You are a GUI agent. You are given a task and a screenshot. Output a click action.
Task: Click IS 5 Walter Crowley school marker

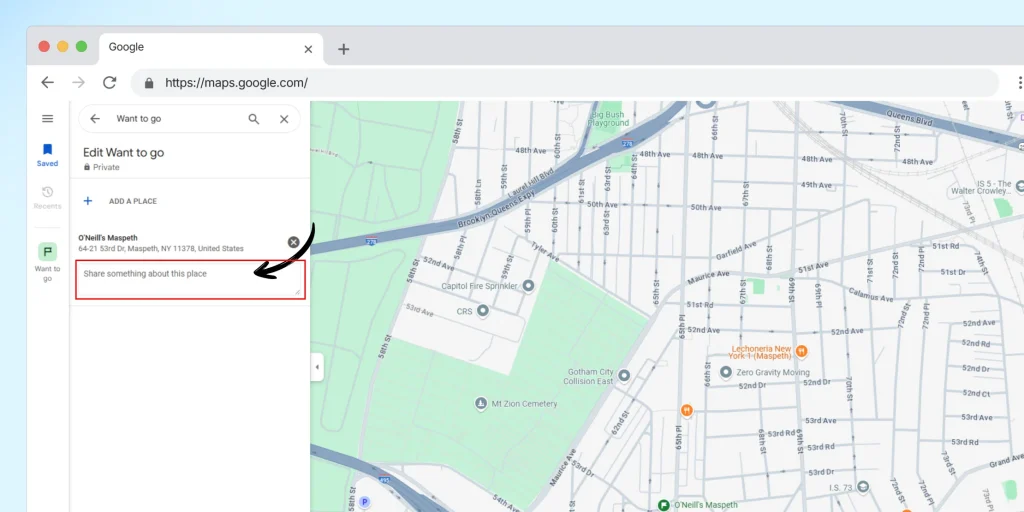click(x=1021, y=187)
